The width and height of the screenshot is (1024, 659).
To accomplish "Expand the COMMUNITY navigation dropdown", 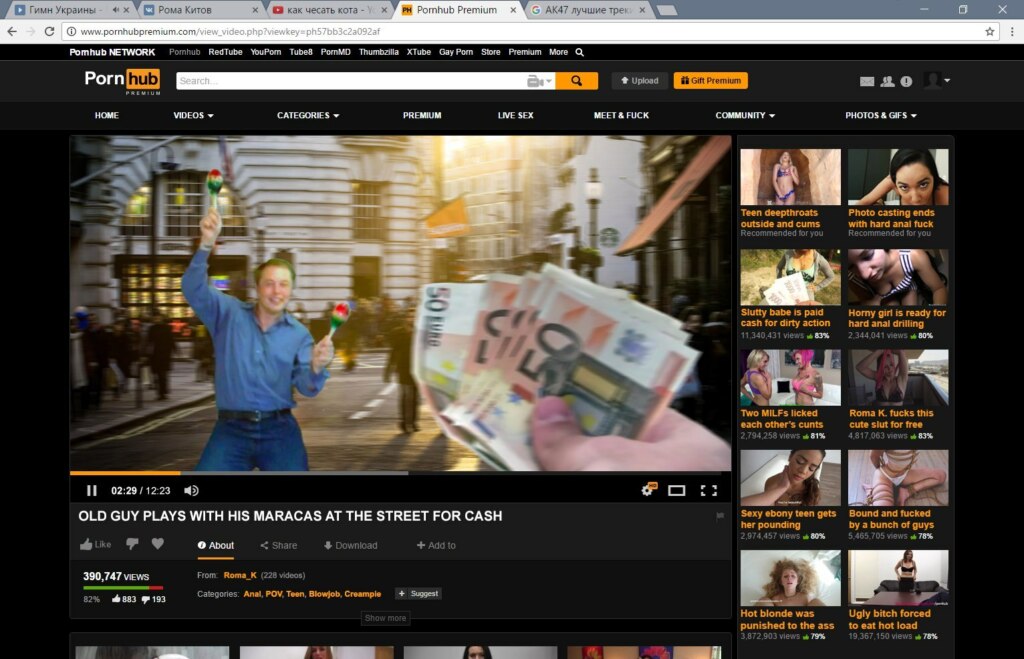I will (x=745, y=116).
